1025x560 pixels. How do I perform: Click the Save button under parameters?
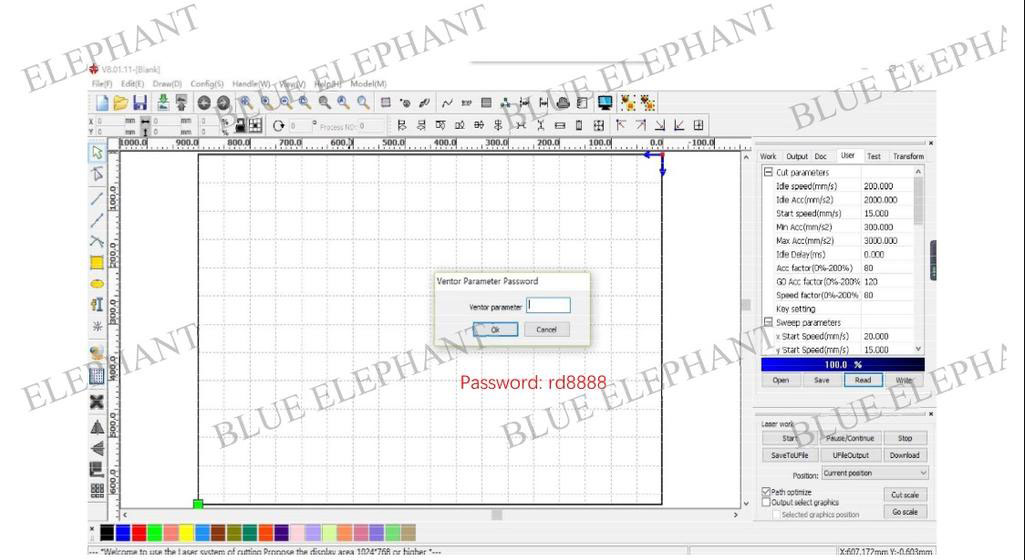822,380
